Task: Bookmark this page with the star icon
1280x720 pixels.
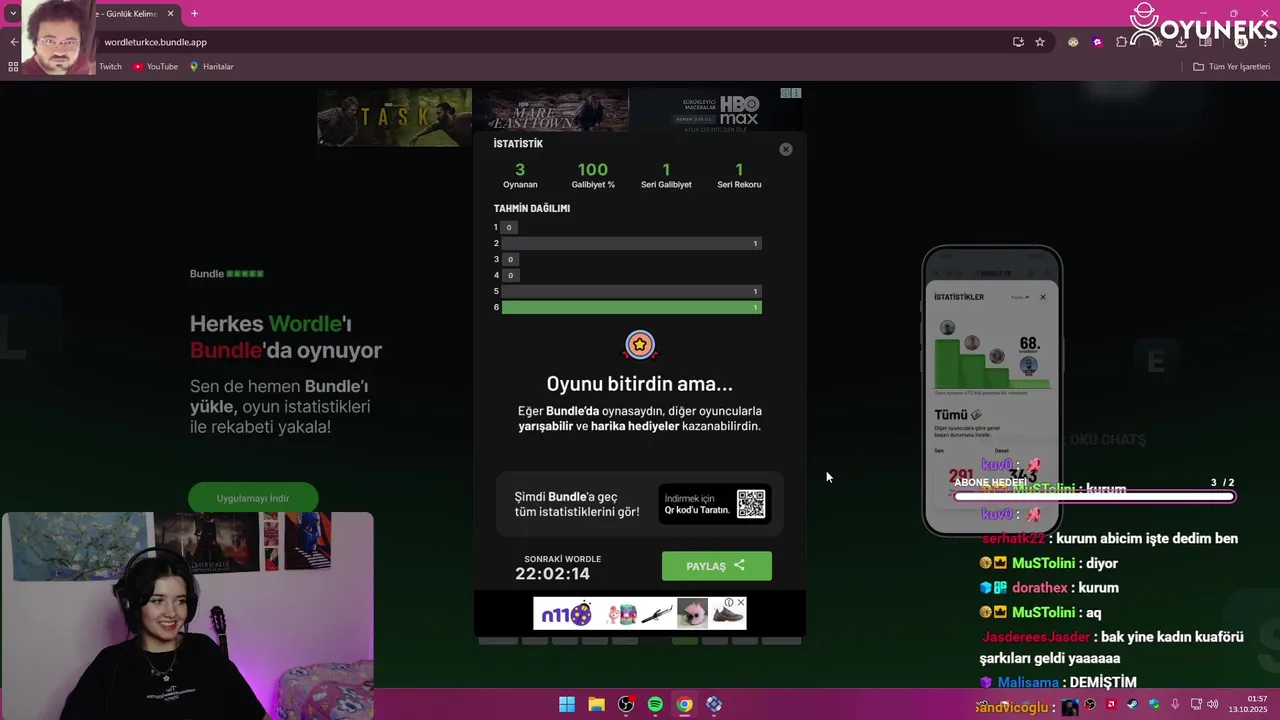Action: pos(1040,42)
